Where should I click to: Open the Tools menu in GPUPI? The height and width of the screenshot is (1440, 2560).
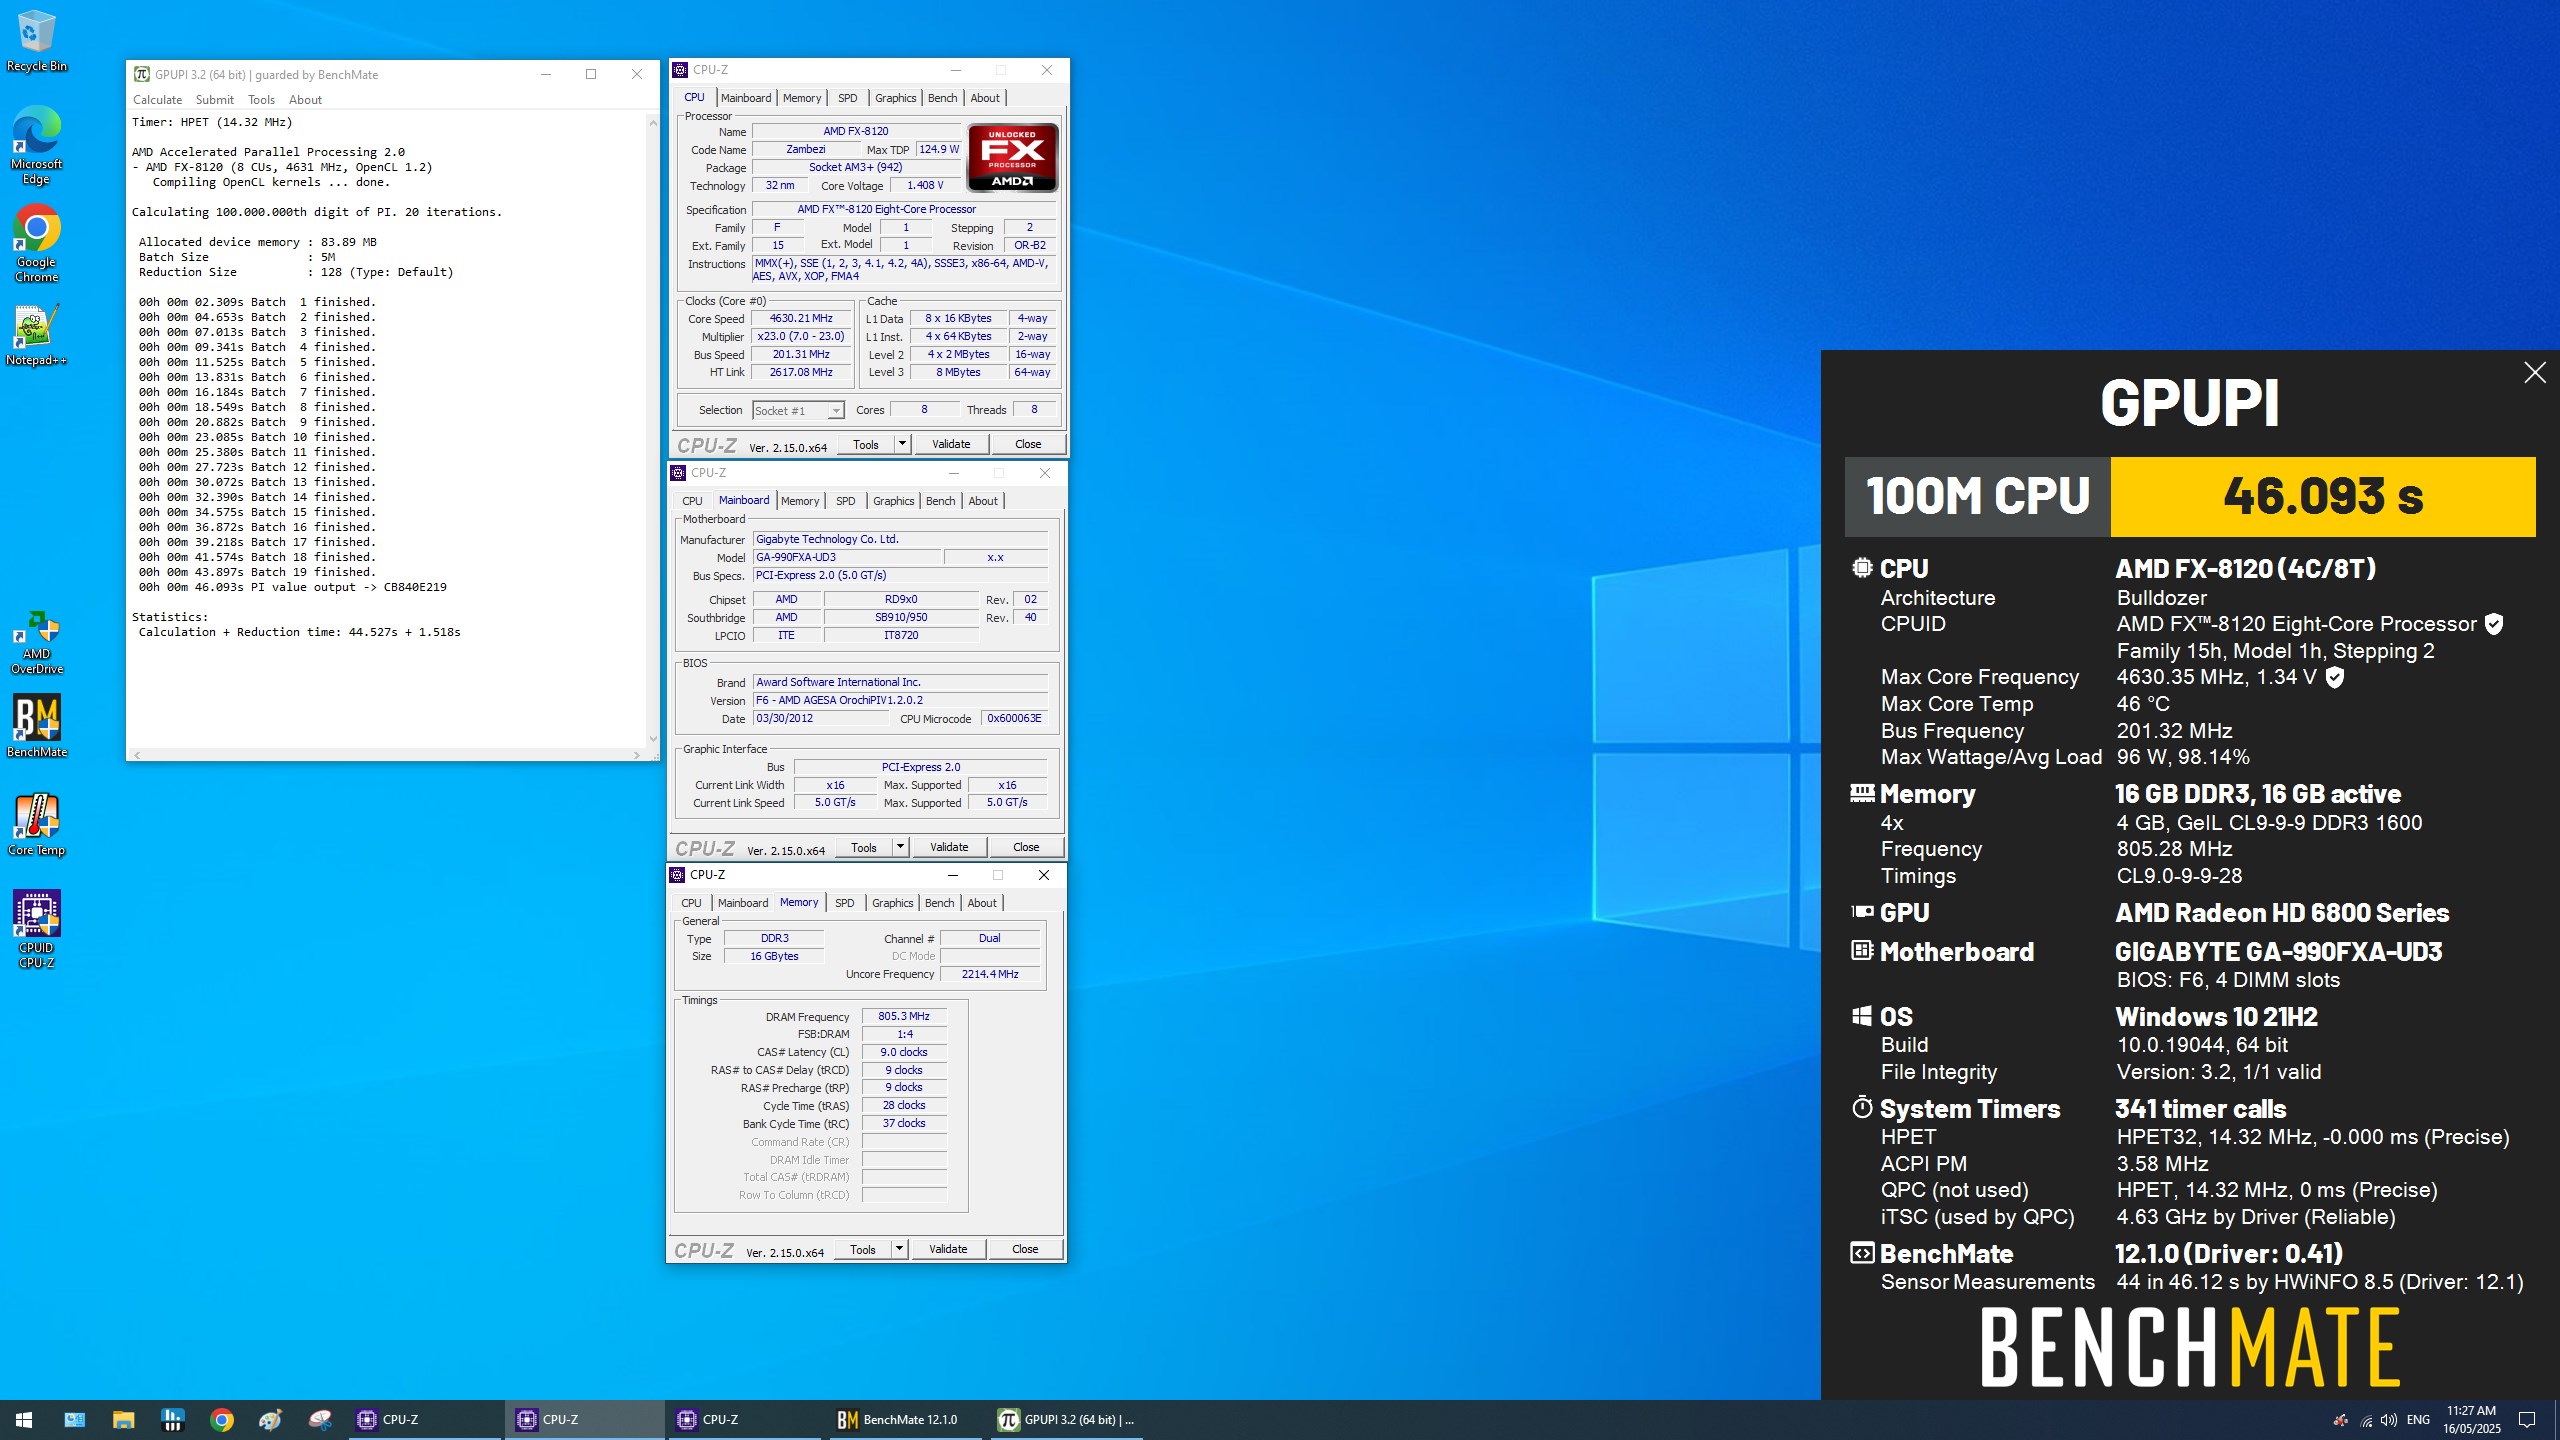pyautogui.click(x=261, y=100)
